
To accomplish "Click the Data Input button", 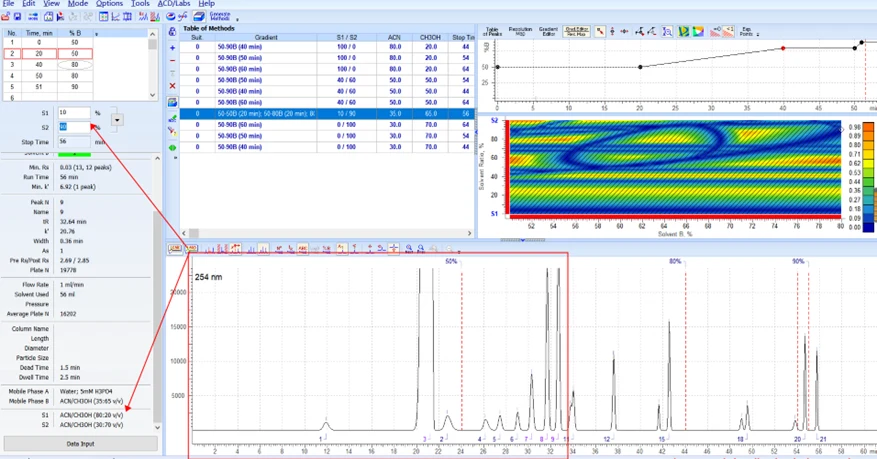I will [x=80, y=444].
